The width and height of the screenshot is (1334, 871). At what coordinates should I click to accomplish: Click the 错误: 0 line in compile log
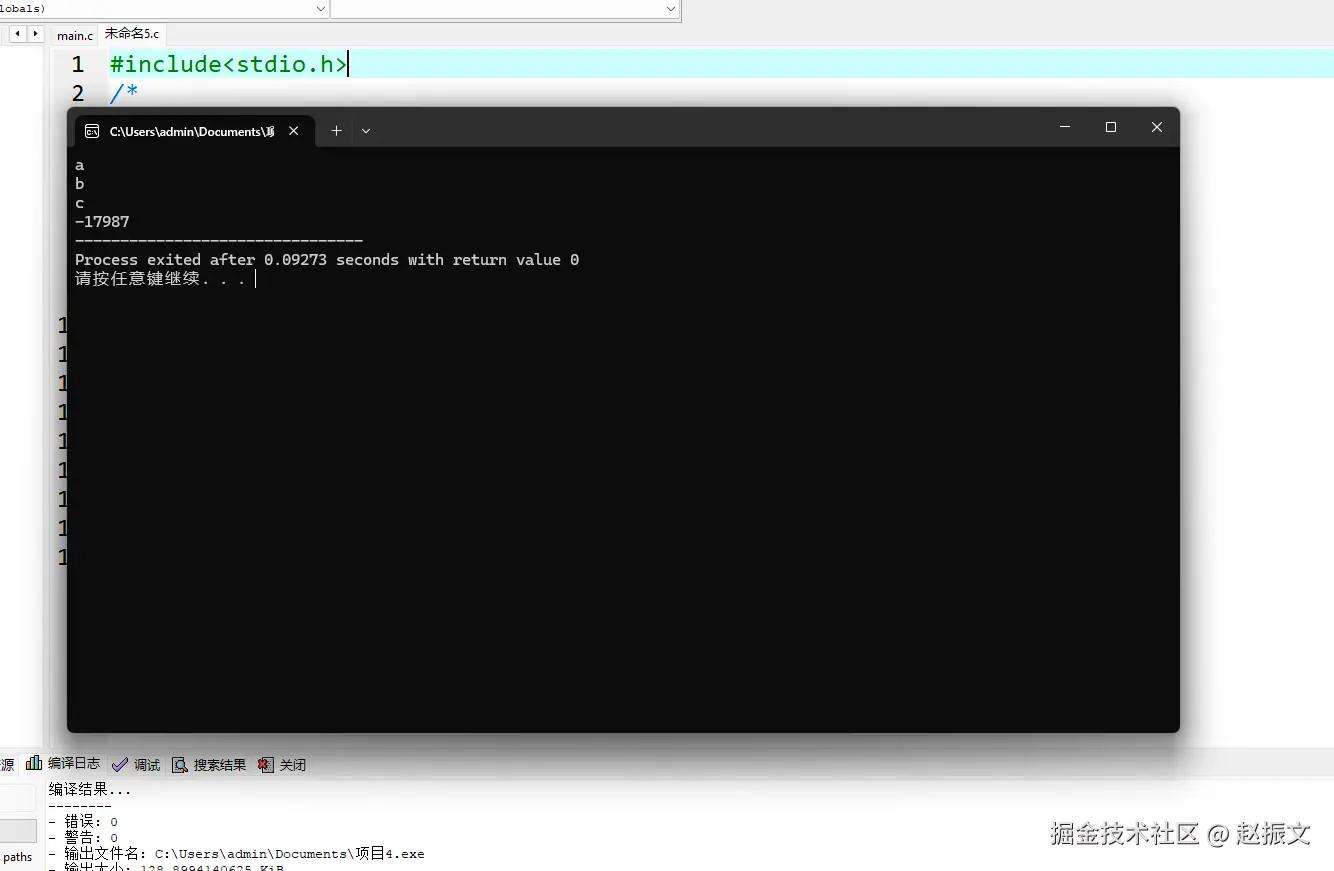83,822
